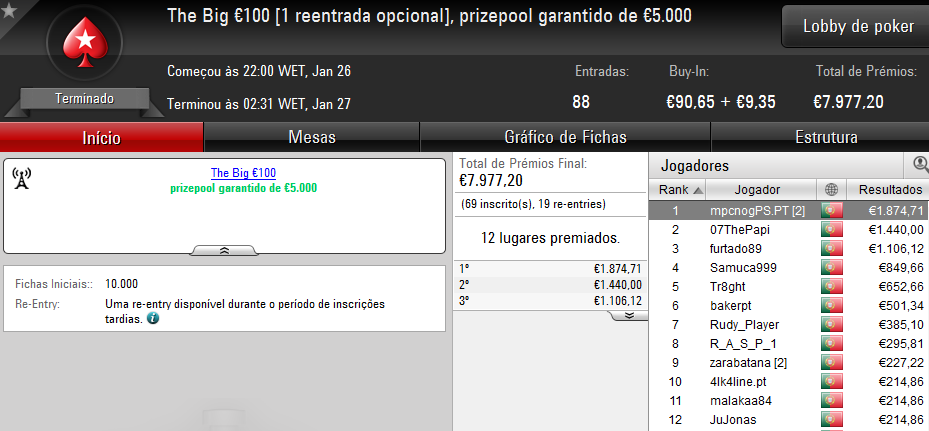The width and height of the screenshot is (929, 431).
Task: Open the re-entry info icon
Action: coord(153,318)
